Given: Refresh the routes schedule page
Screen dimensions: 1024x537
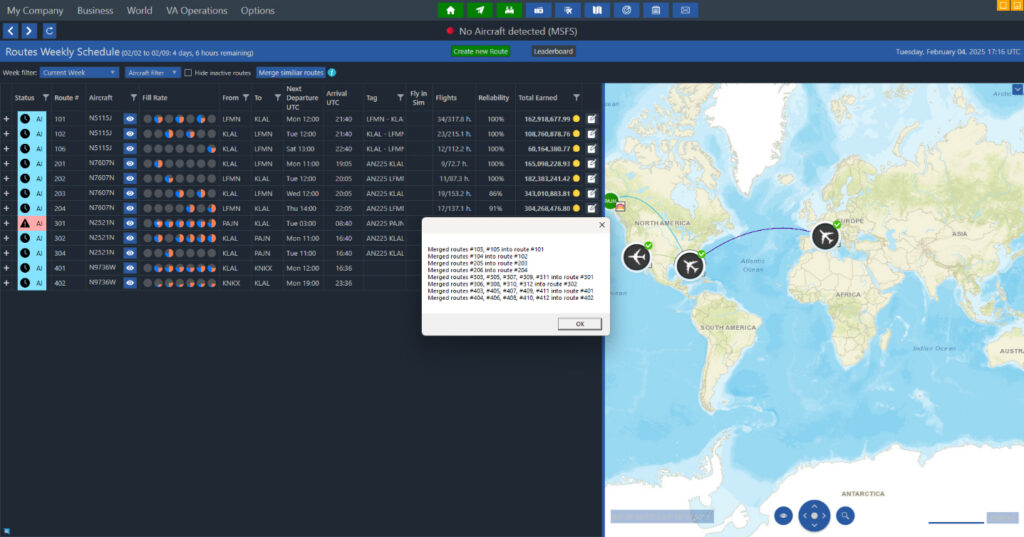Looking at the screenshot, I should 49,31.
